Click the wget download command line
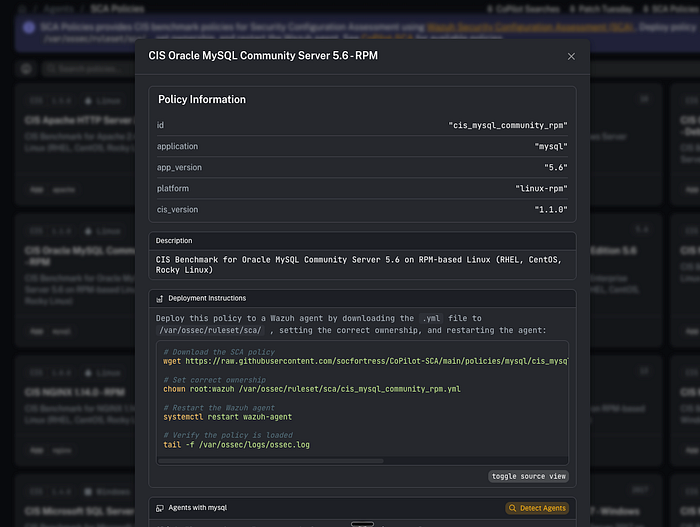 [x=366, y=361]
